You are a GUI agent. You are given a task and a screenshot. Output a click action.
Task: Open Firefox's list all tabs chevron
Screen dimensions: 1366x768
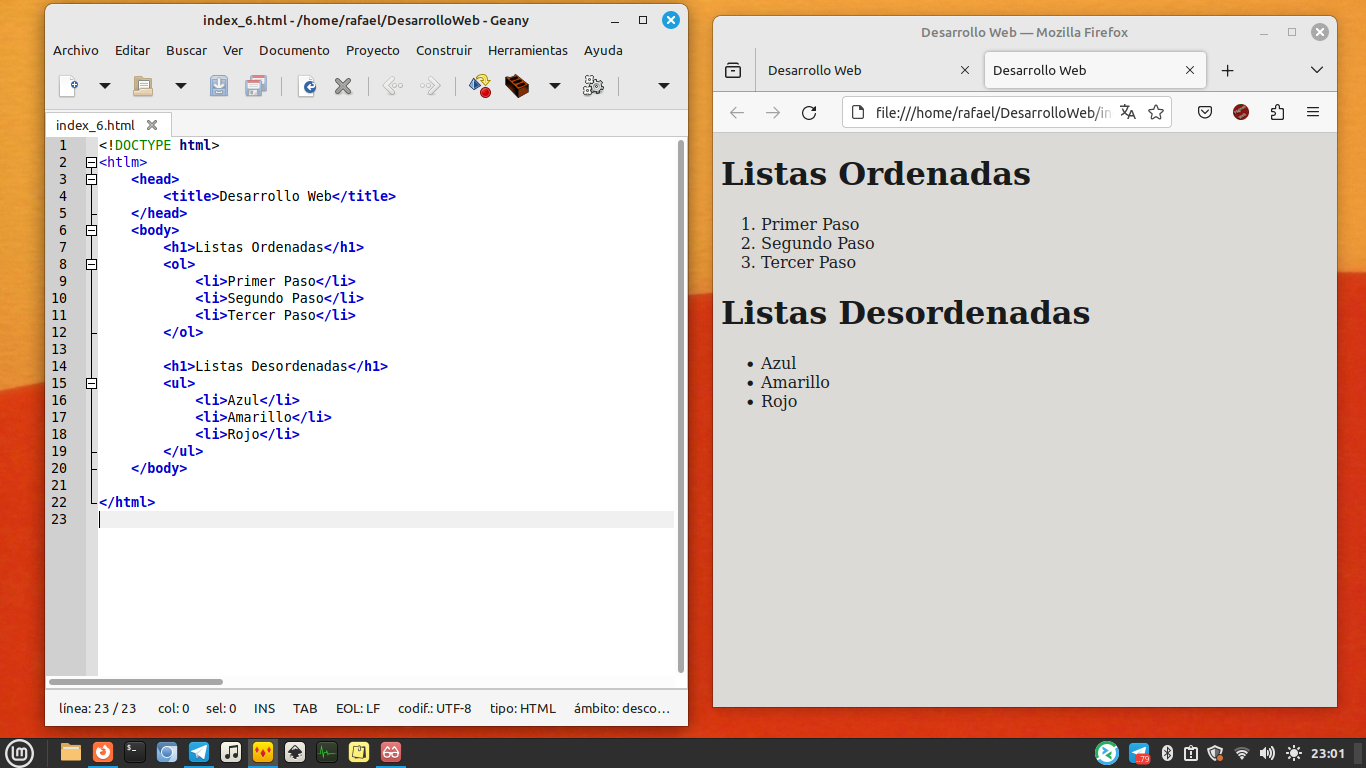click(x=1316, y=70)
